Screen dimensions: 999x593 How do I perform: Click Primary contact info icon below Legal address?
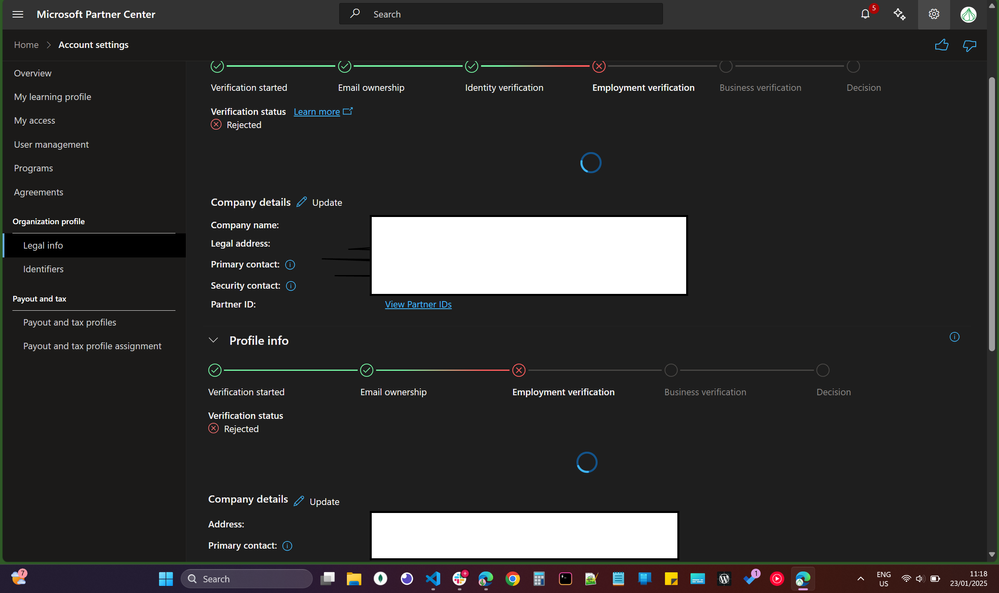[x=290, y=264]
